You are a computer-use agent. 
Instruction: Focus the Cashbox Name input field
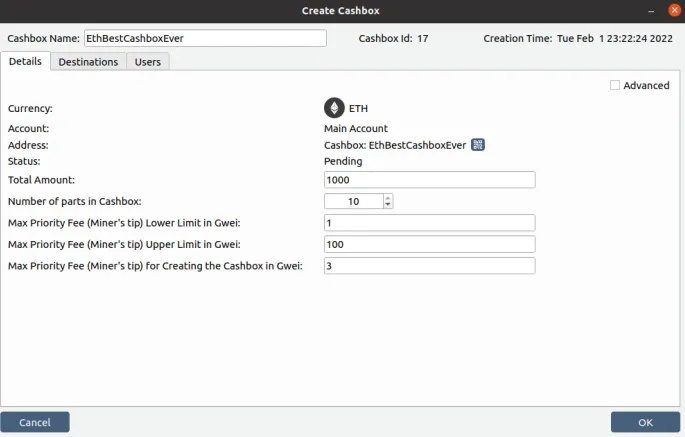pos(205,38)
